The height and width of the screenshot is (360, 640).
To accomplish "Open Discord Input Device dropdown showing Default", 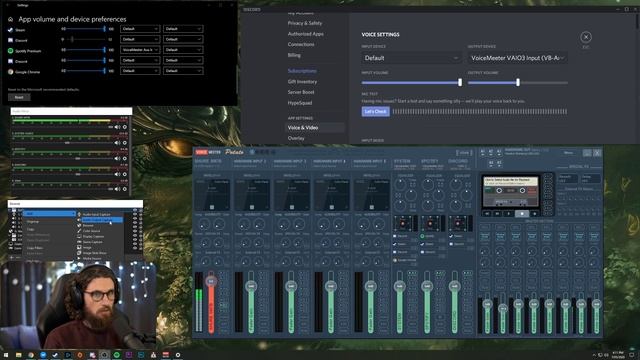I will [411, 58].
